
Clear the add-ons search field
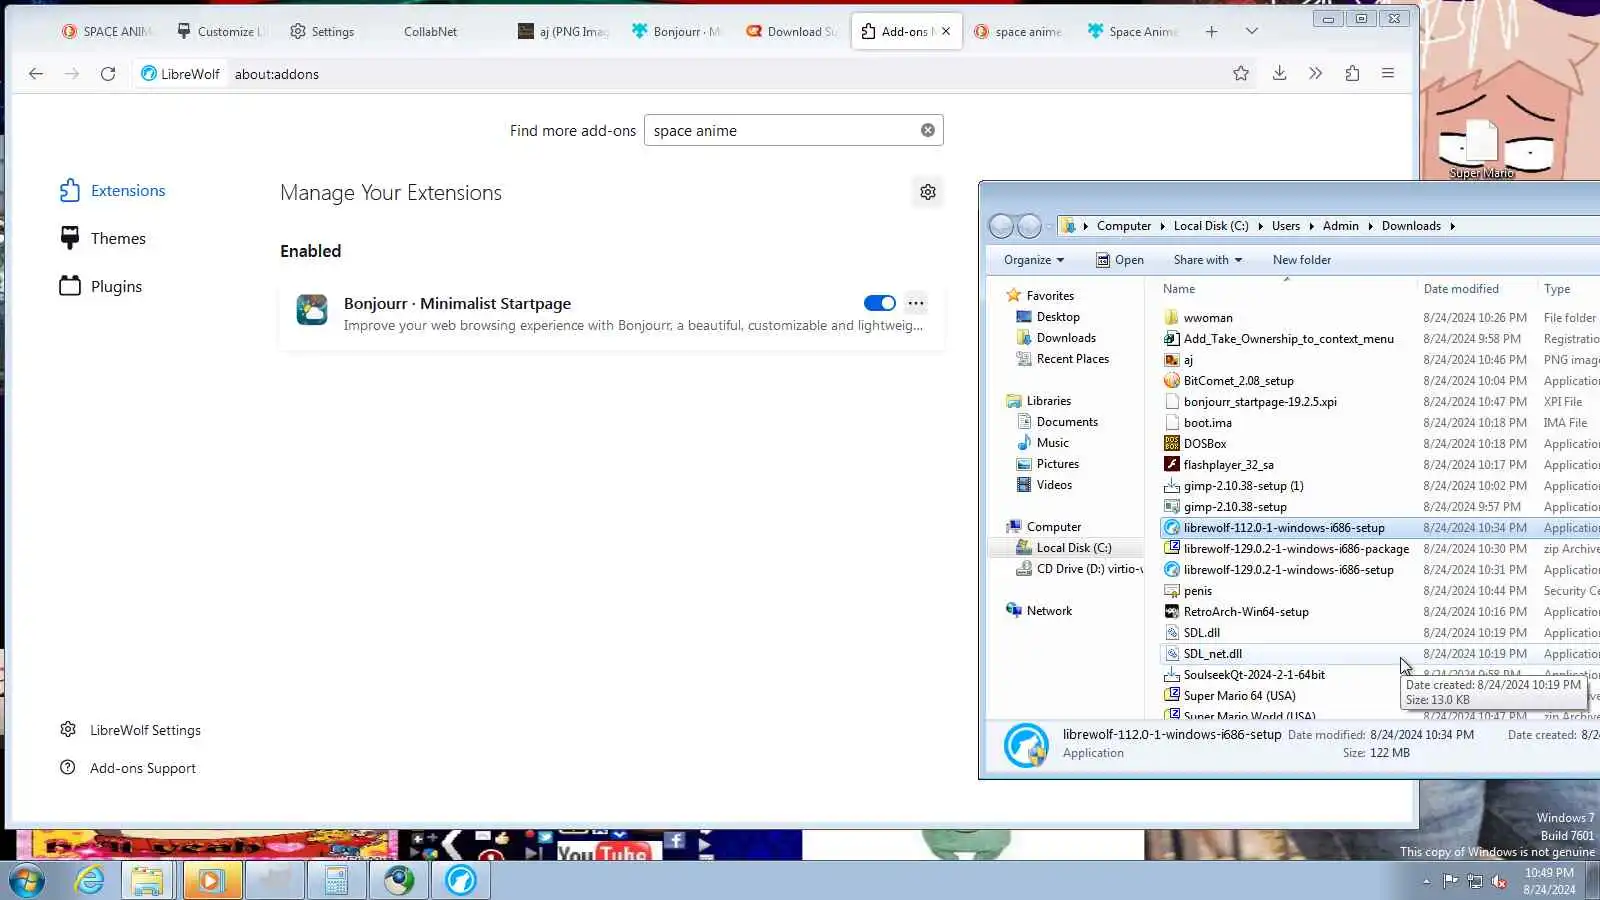click(x=928, y=130)
